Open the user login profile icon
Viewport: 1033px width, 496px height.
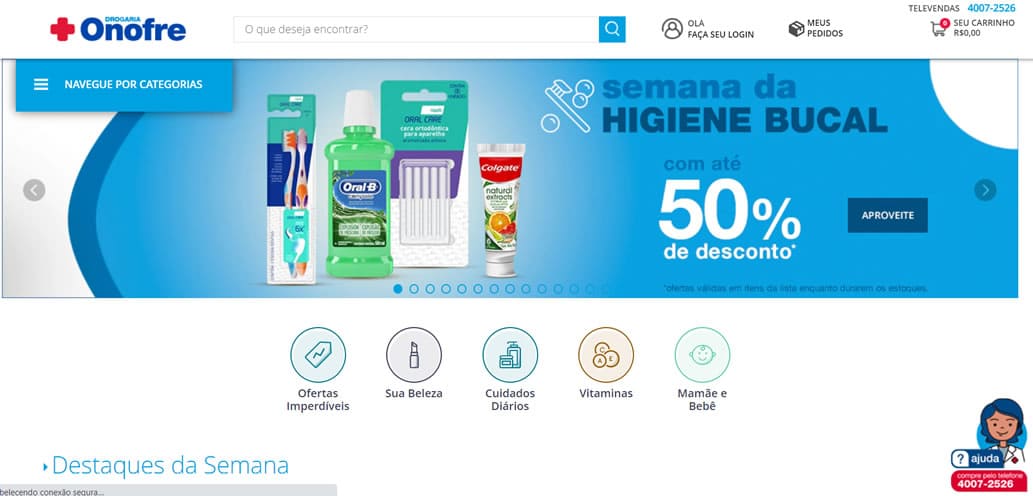coord(672,28)
